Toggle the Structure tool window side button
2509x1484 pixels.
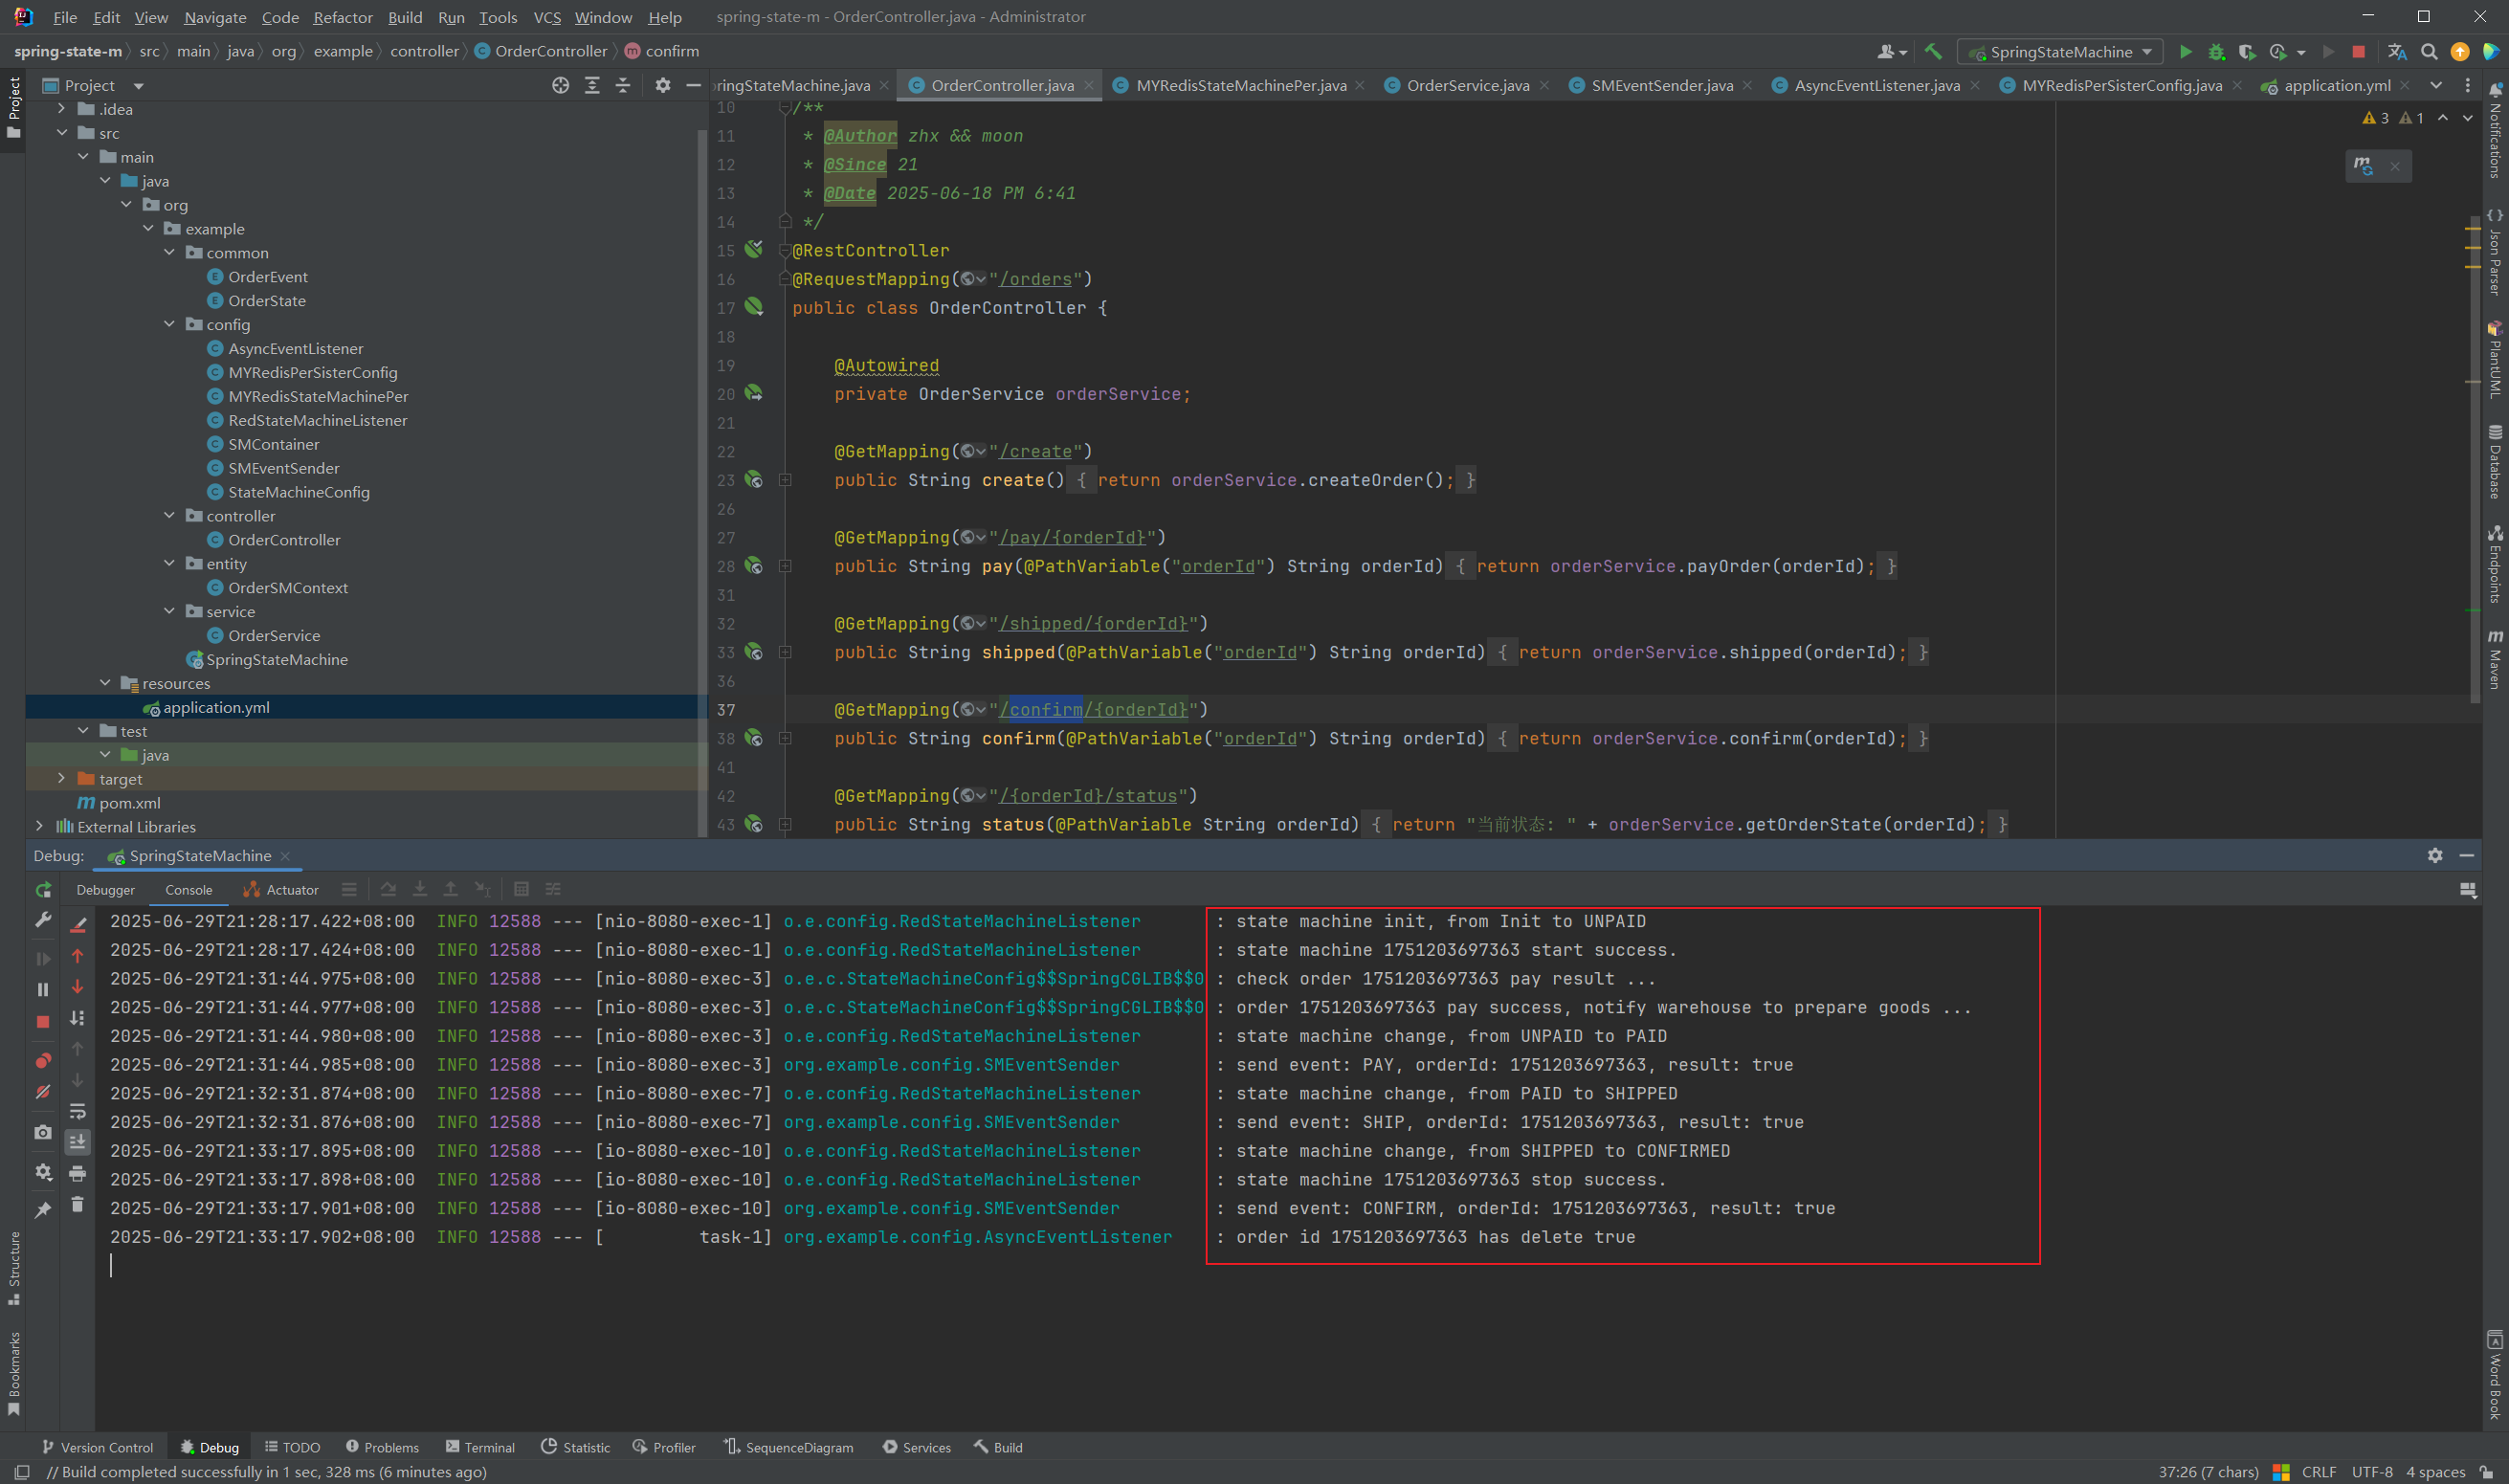14,1268
